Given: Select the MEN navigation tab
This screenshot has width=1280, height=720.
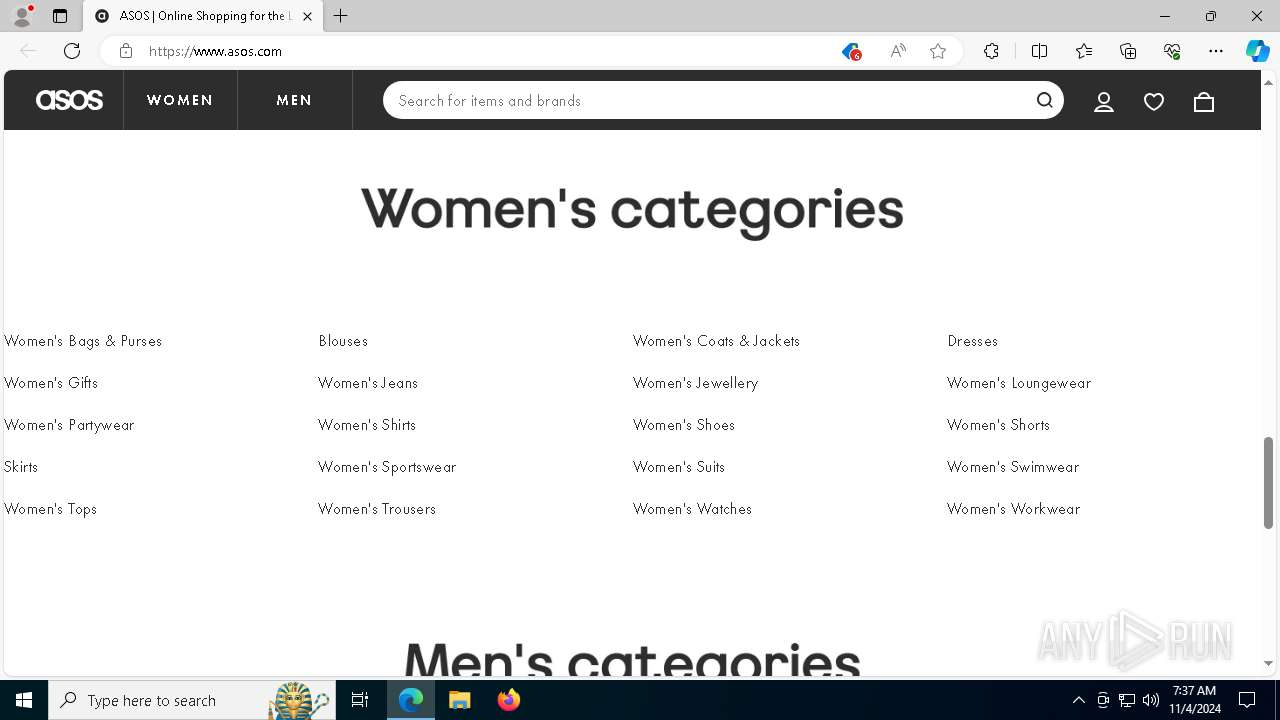Looking at the screenshot, I should click(295, 100).
